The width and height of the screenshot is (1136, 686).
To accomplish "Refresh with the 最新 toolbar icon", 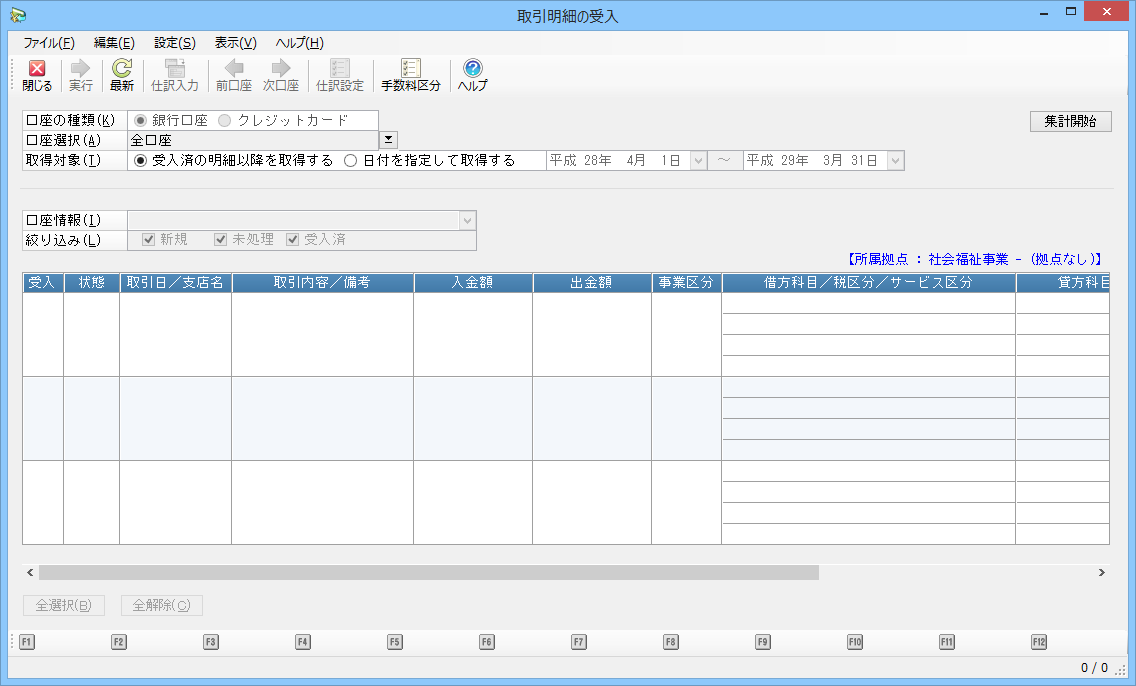I will click(122, 75).
